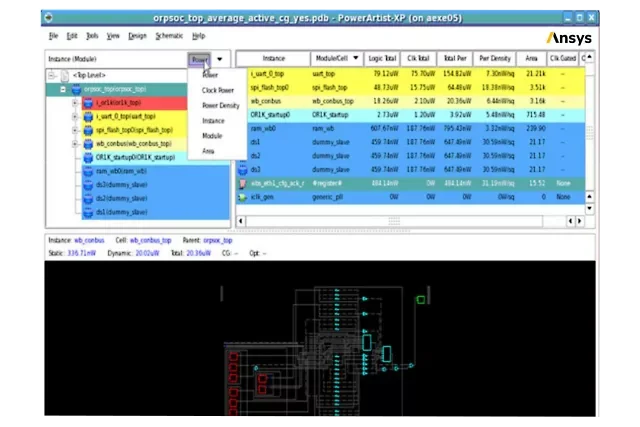Select the ram_wb0 row in the table

coord(410,129)
